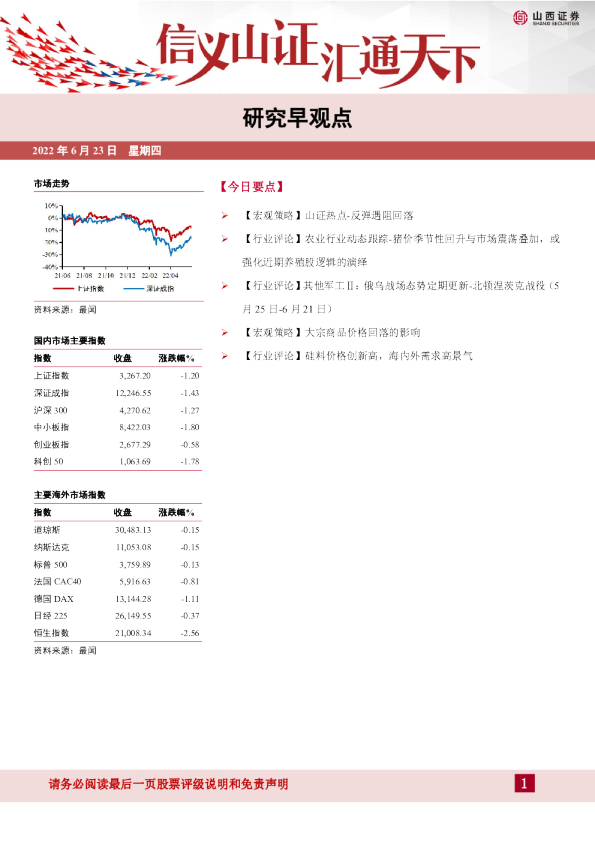Click the 纳斯达克 row in overseas table
Screen dimensions: 595x842
[118, 547]
